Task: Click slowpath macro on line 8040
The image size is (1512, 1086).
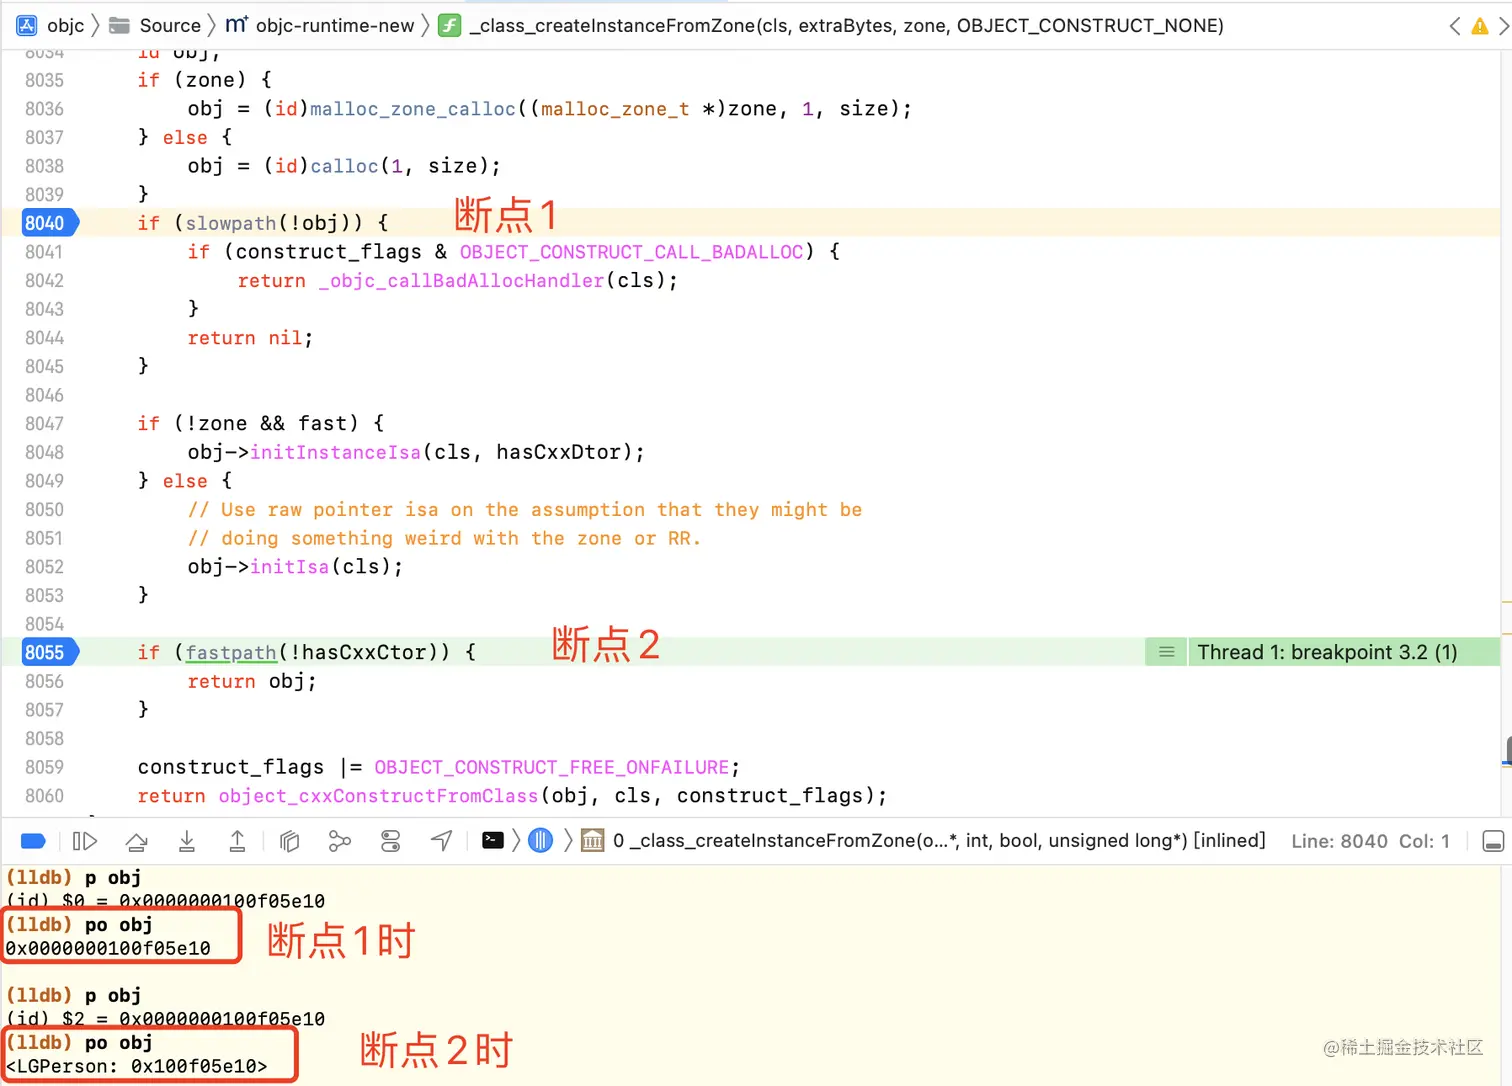Action: click(231, 223)
